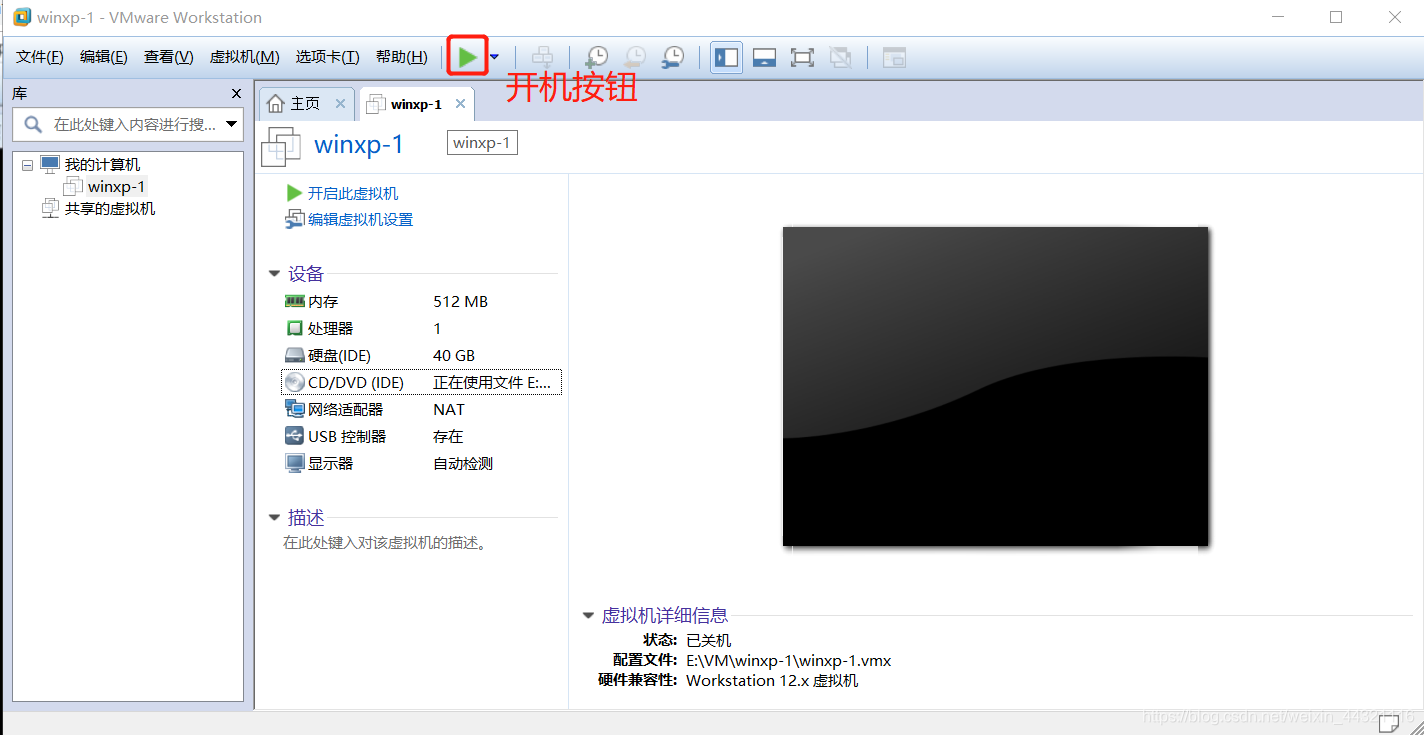
Task: Click the 开启此虚拟机 green arrow icon
Action: click(294, 193)
